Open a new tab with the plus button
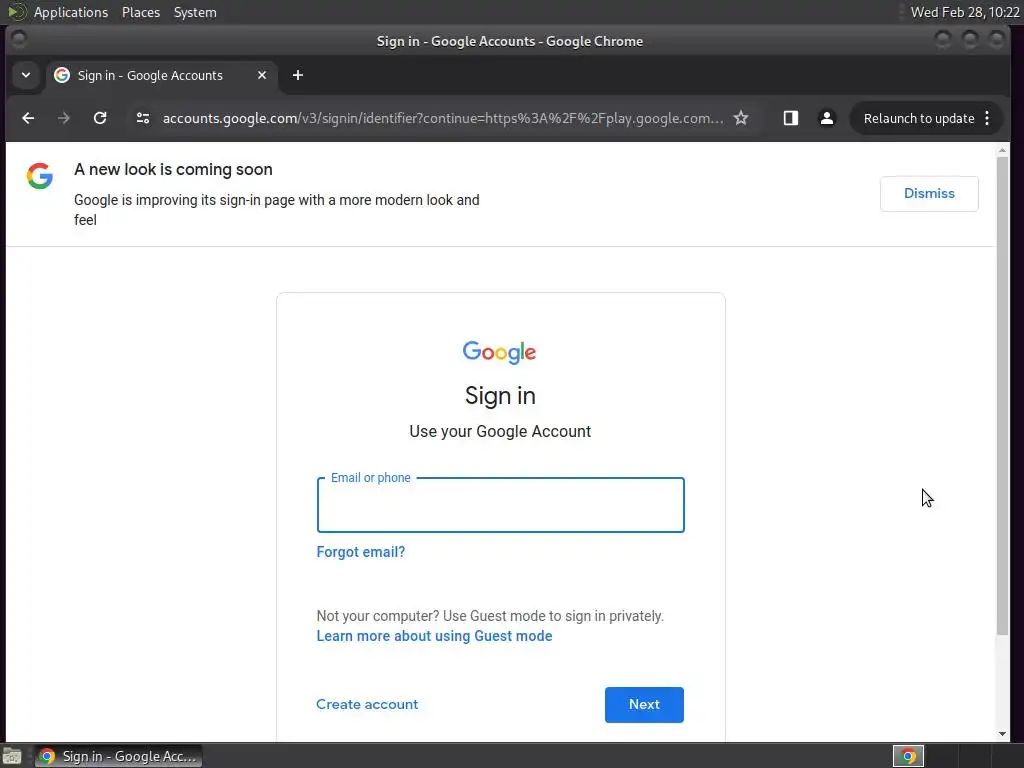The width and height of the screenshot is (1024, 768). tap(298, 75)
